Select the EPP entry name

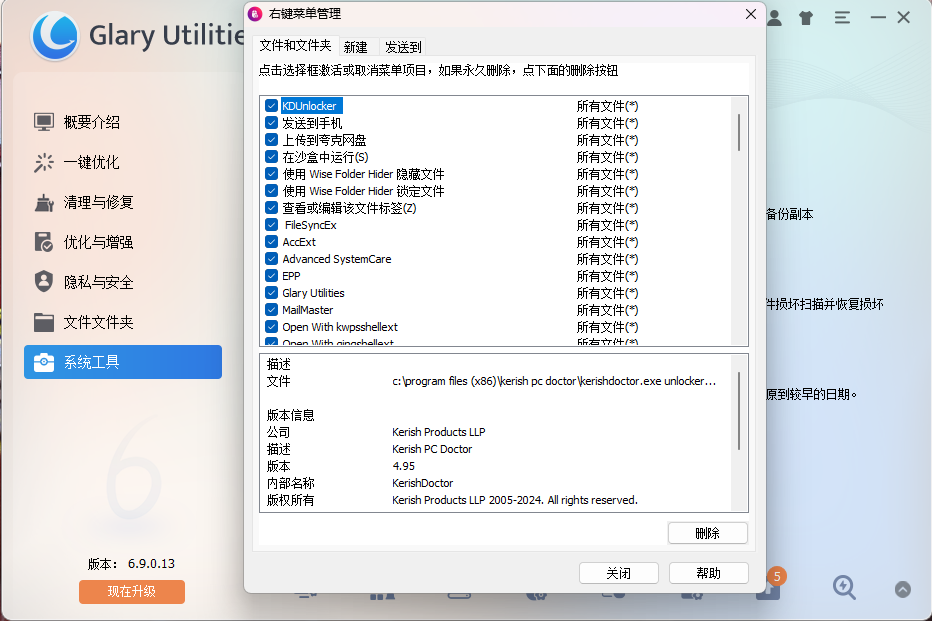tap(291, 276)
